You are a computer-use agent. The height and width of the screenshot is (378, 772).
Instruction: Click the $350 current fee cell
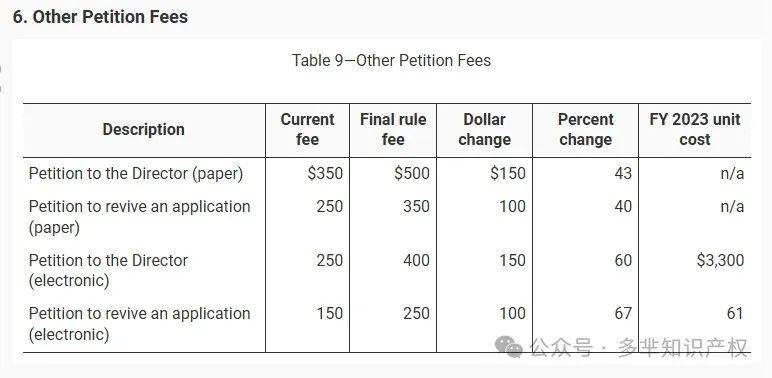[325, 174]
